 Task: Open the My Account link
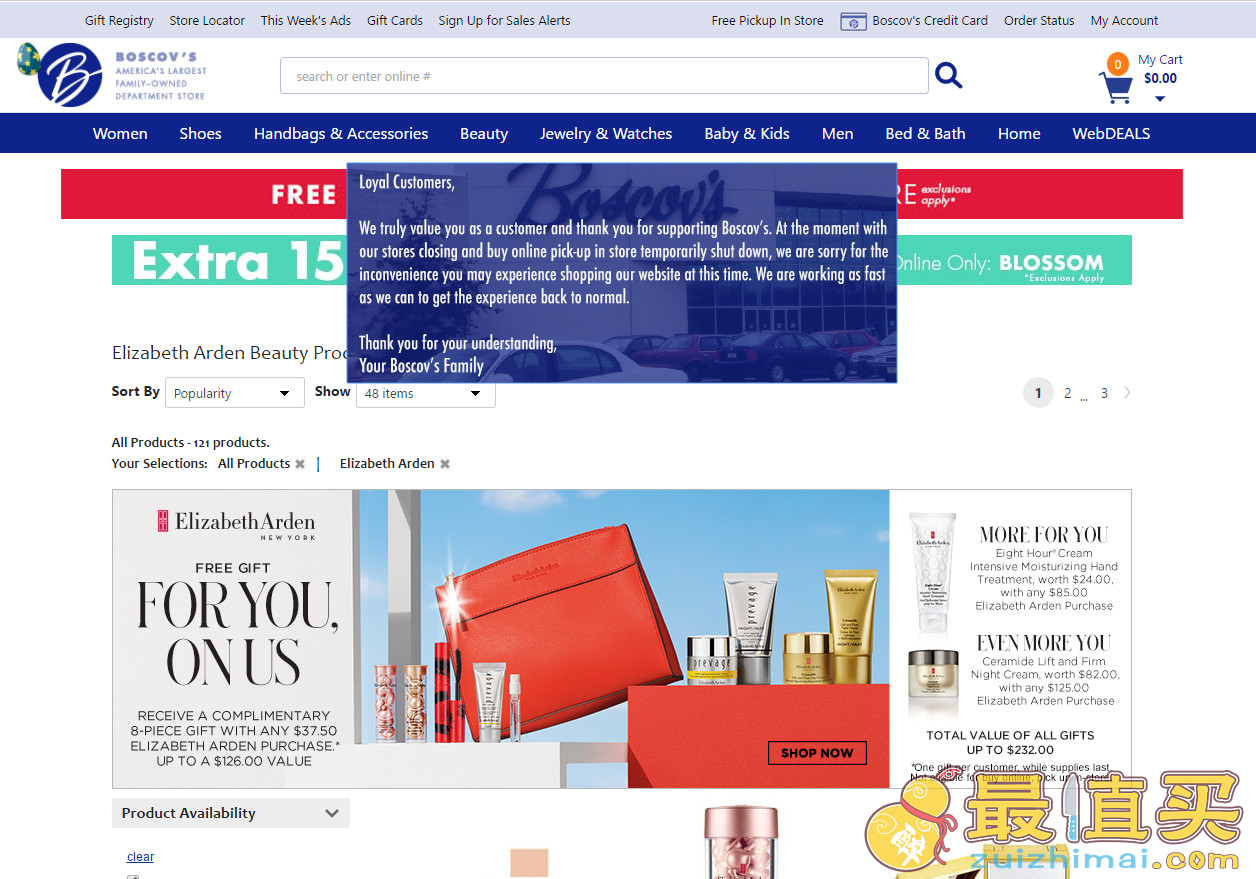pyautogui.click(x=1124, y=20)
